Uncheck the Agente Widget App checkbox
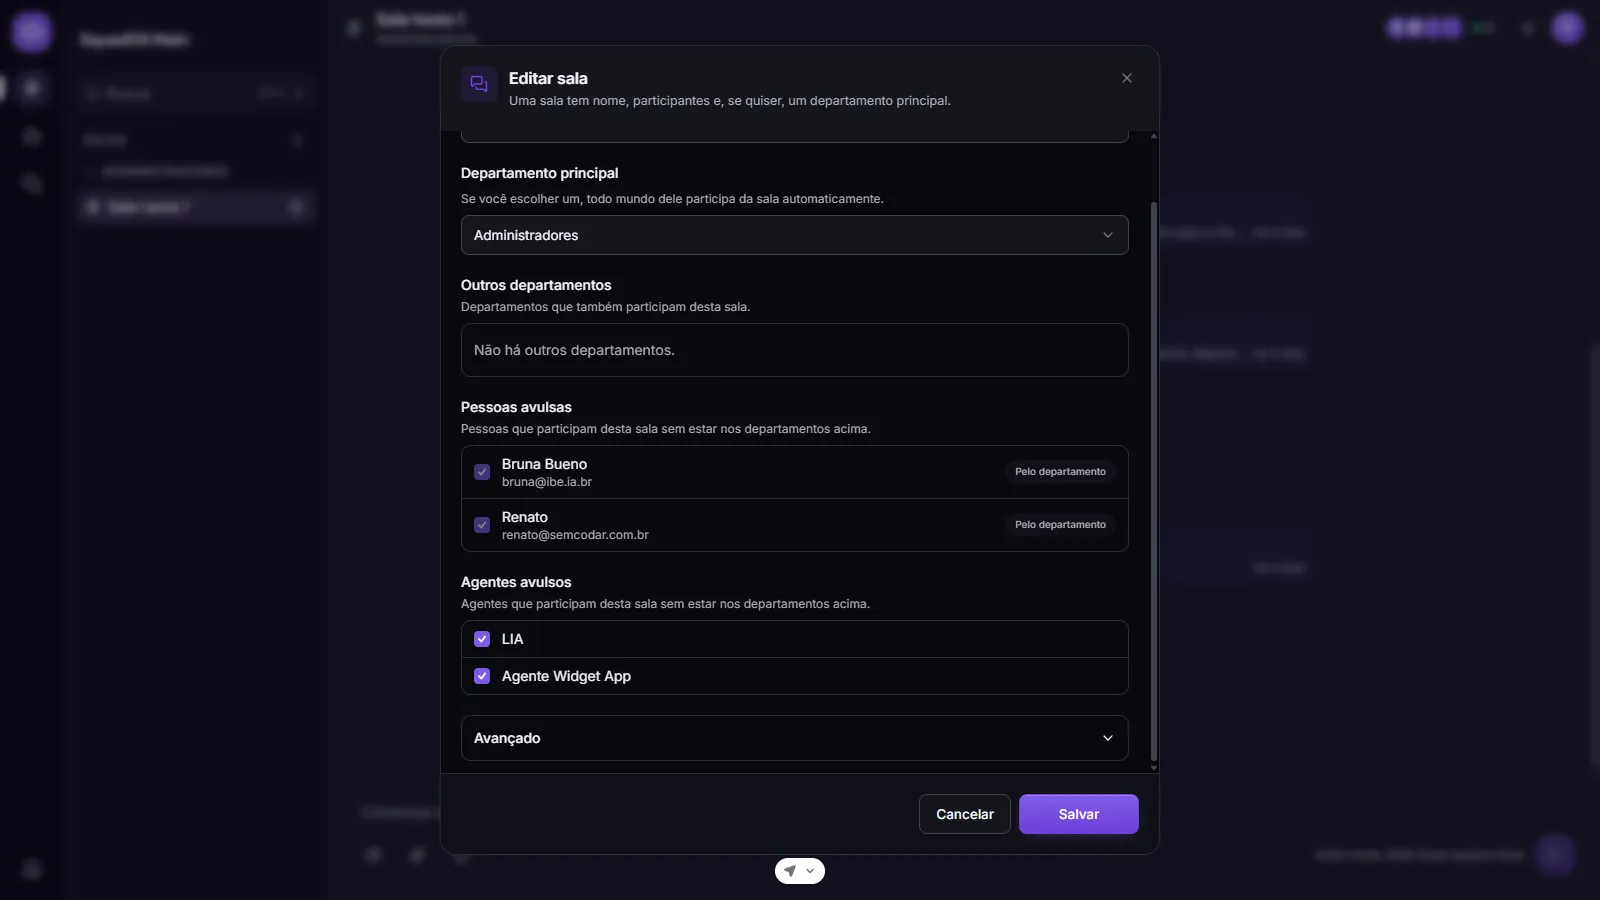Screen dimensions: 1600x900 click(x=482, y=676)
